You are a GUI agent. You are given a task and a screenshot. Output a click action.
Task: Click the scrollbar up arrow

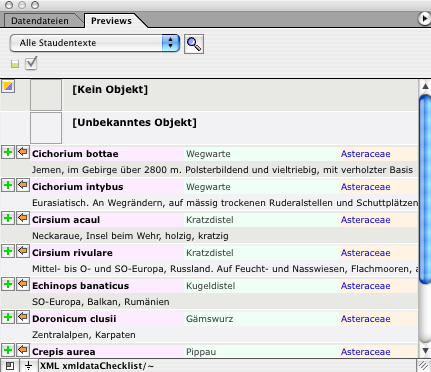(425, 86)
